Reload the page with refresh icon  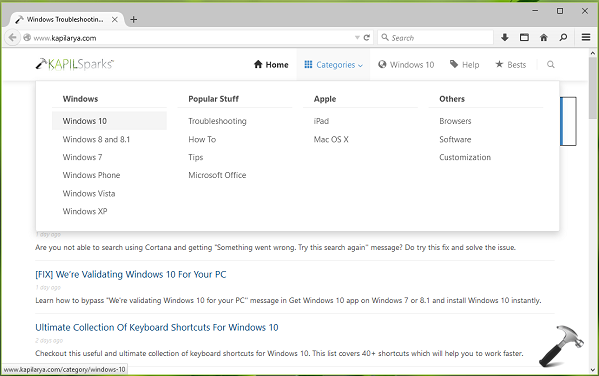367,37
